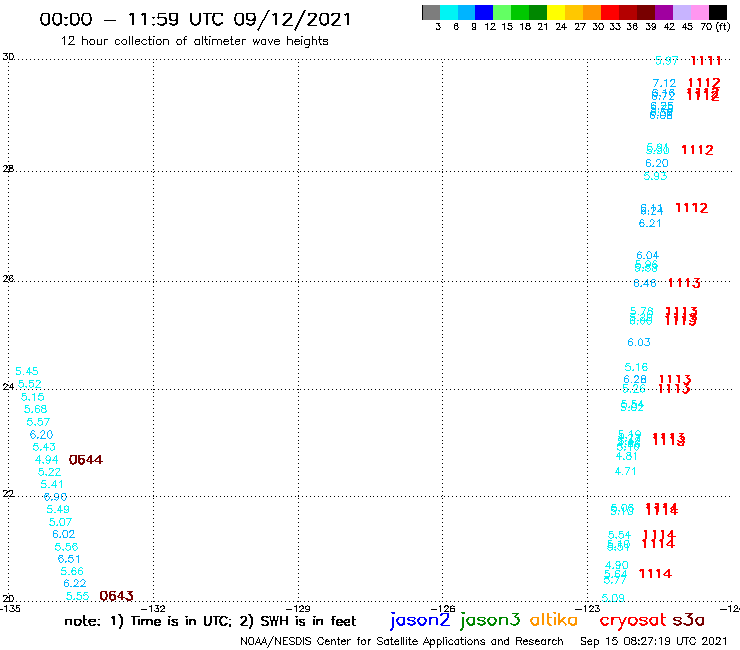Screen dimensions: 740x650
Task: Click the wave height value '5.16'
Action: coord(636,367)
